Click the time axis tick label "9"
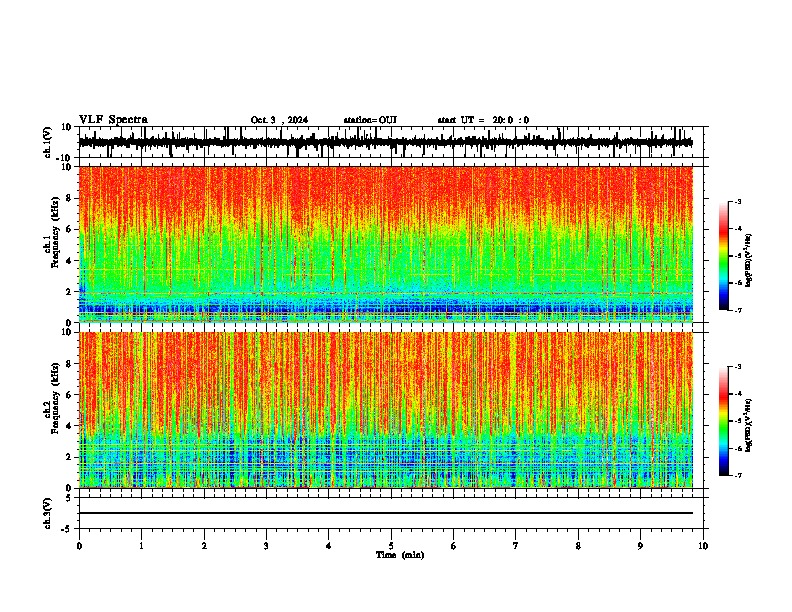The height and width of the screenshot is (612, 792). point(640,546)
